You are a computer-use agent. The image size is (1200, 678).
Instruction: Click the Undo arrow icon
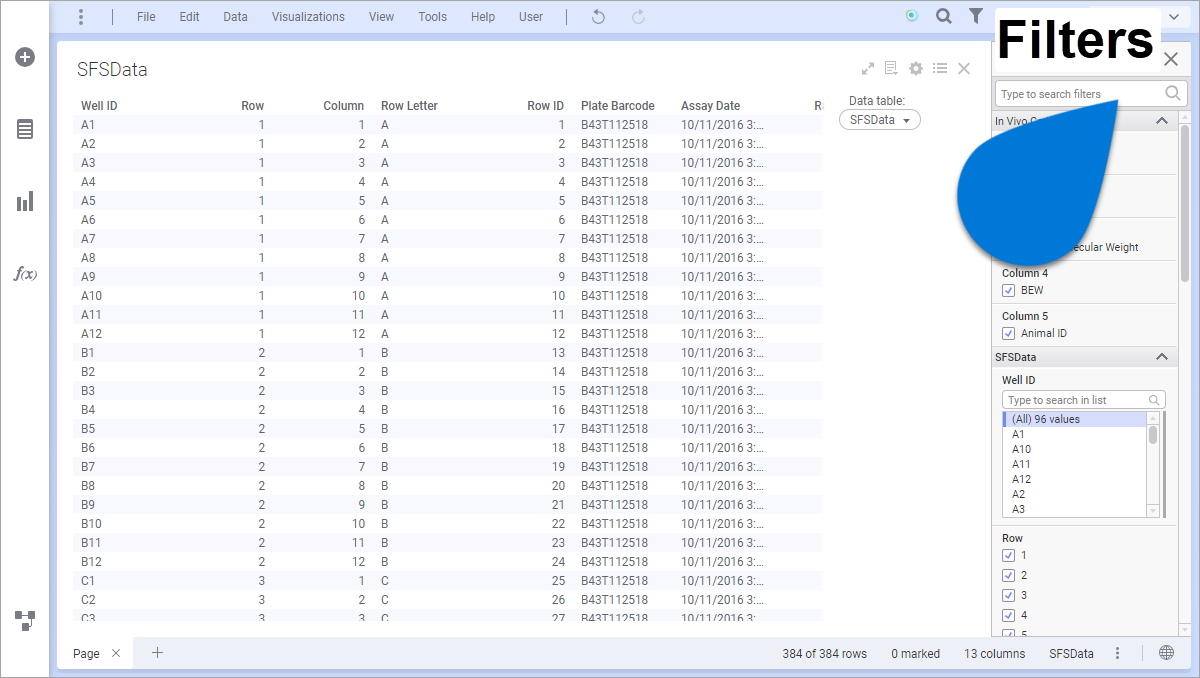pyautogui.click(x=598, y=17)
